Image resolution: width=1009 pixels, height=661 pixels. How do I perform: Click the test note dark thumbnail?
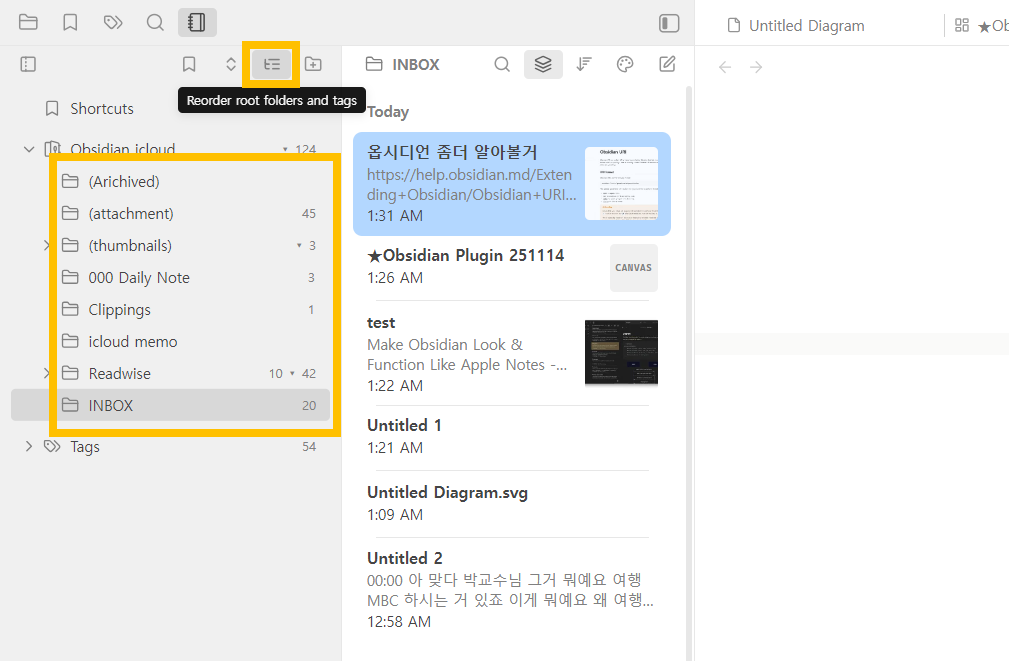(621, 352)
